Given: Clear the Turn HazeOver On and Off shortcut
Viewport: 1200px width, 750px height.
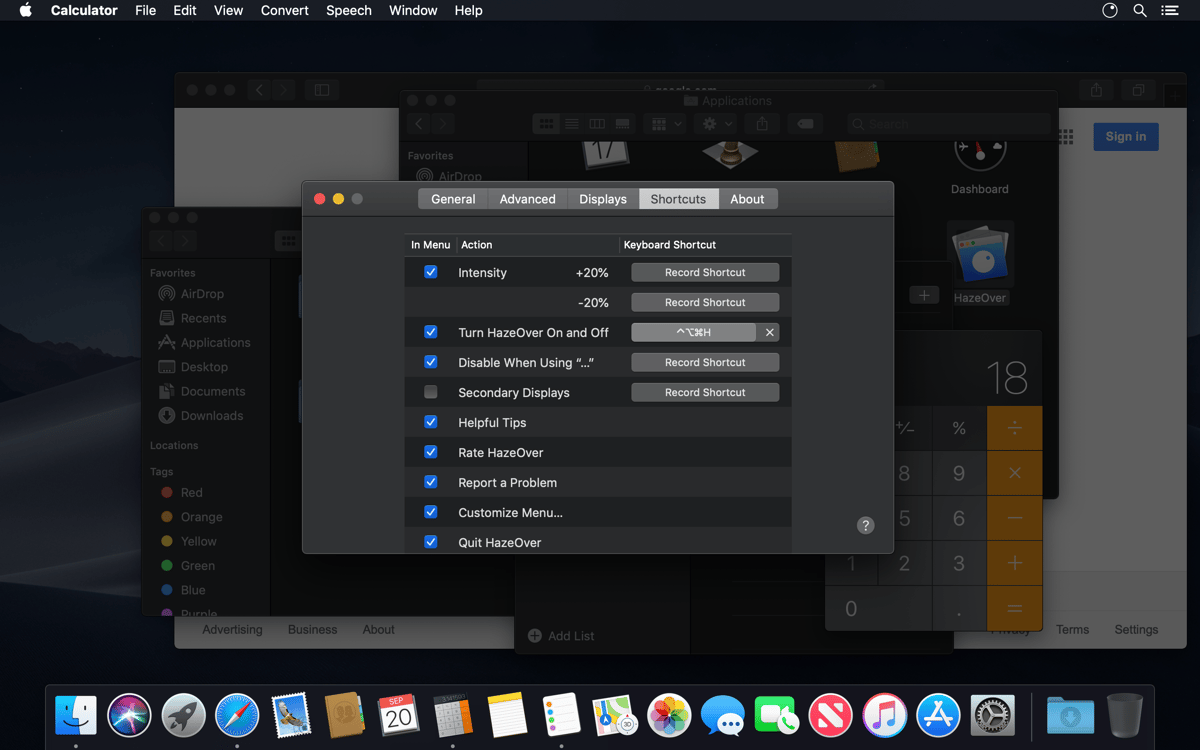Looking at the screenshot, I should click(x=769, y=331).
